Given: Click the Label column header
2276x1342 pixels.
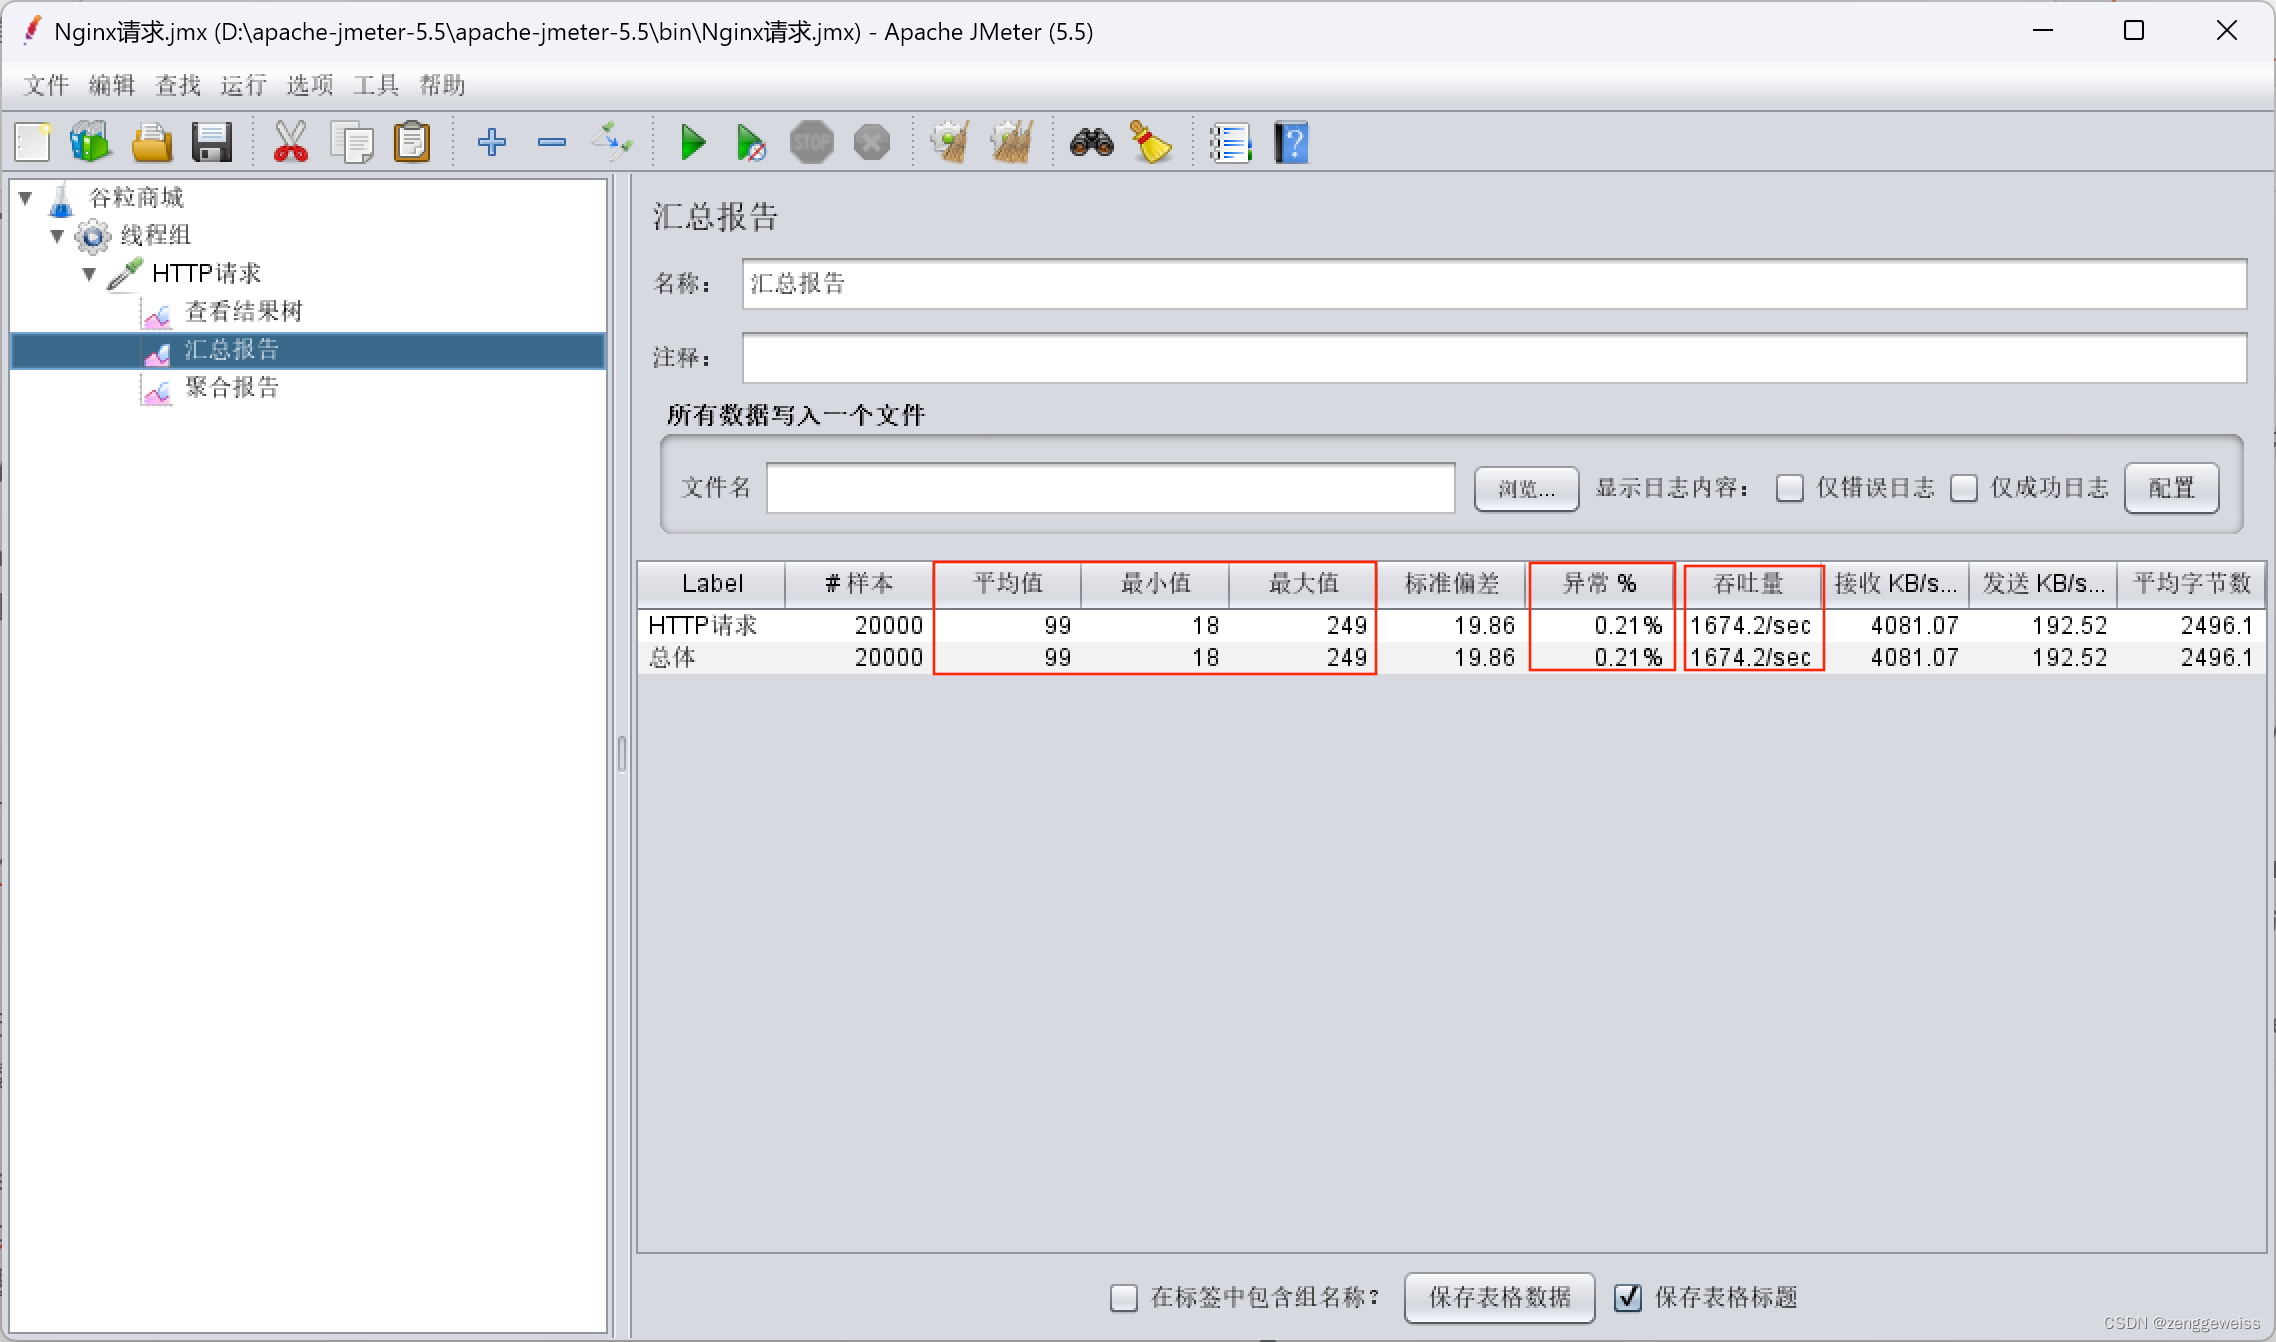Looking at the screenshot, I should point(712,584).
